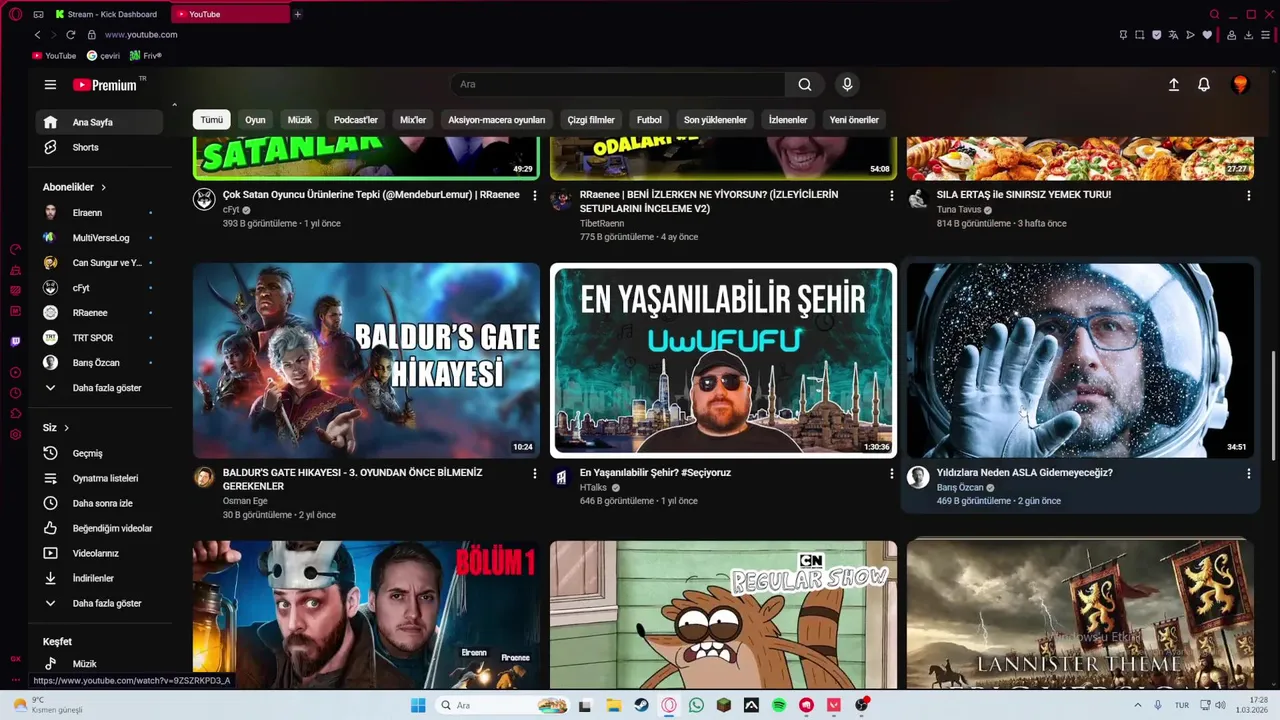The width and height of the screenshot is (1280, 720).
Task: Open options for SILA ERTAŞ video
Action: pos(1249,196)
